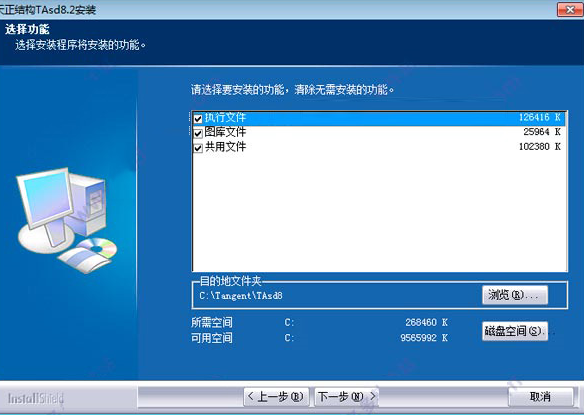Select the 执行文件 list row

point(379,118)
